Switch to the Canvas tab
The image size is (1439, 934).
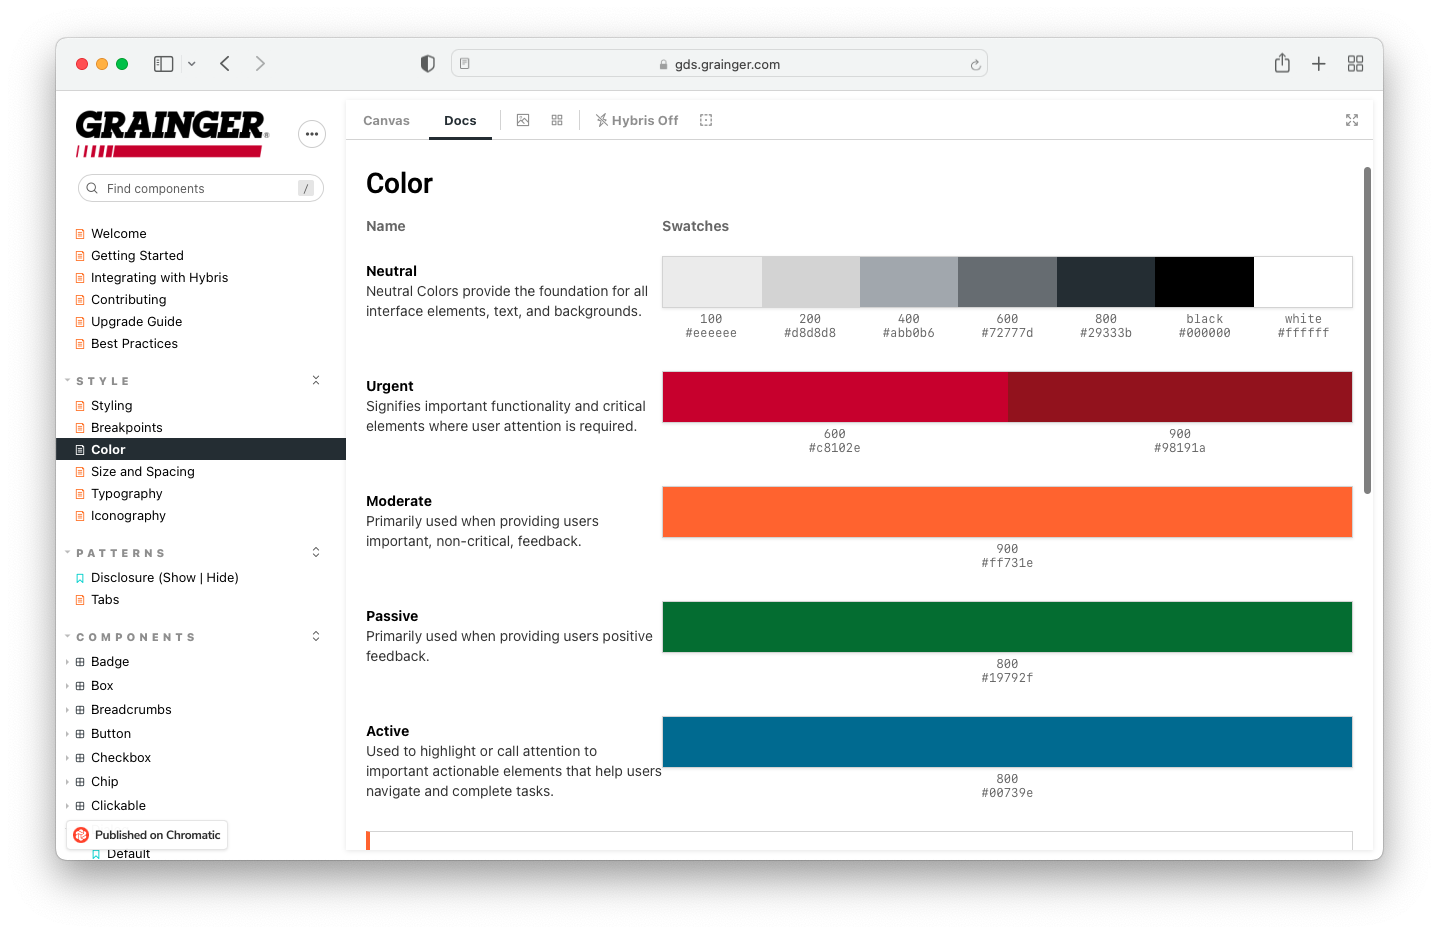tap(386, 121)
